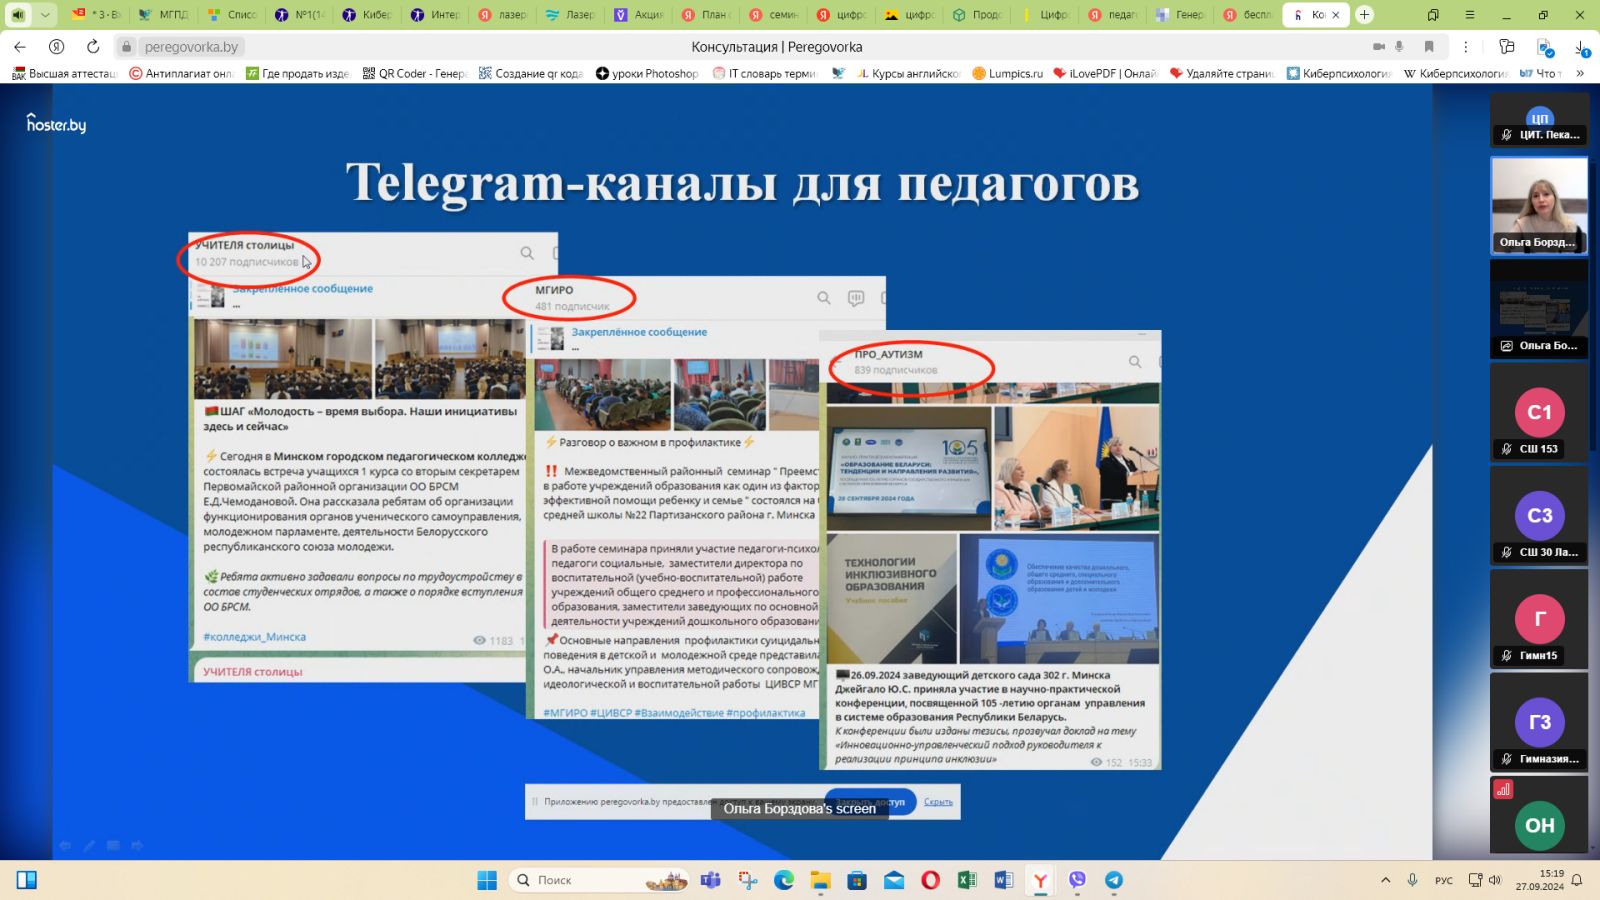1600x900 pixels.
Task: Select the ЦИТ participant tile
Action: pos(1539,120)
